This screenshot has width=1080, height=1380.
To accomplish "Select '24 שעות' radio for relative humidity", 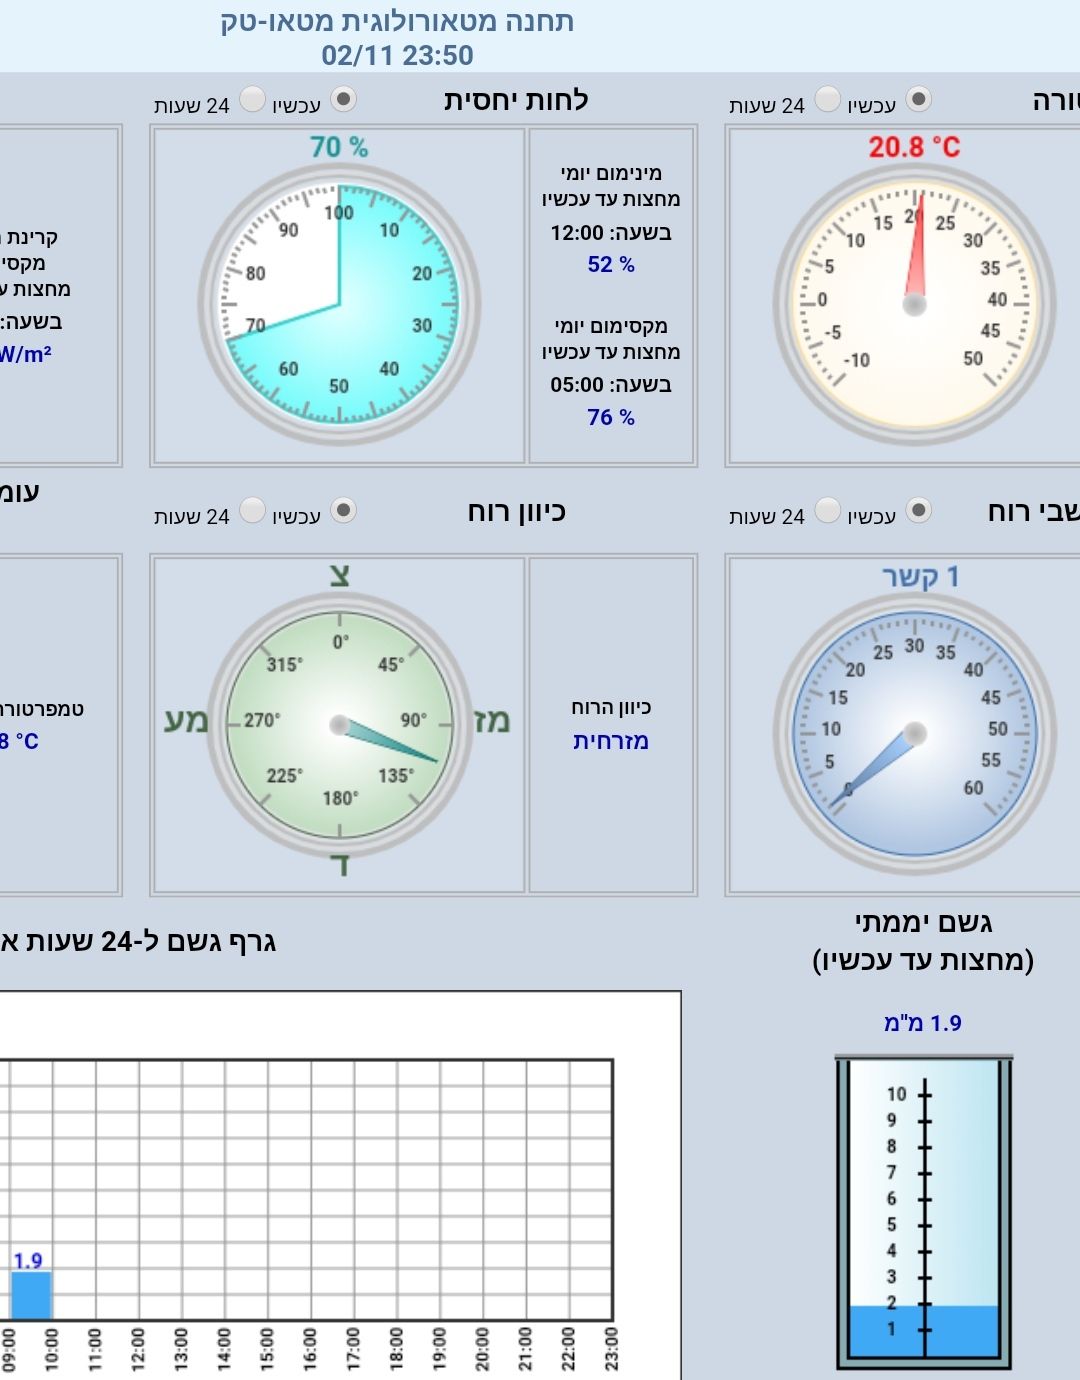I will tap(252, 99).
